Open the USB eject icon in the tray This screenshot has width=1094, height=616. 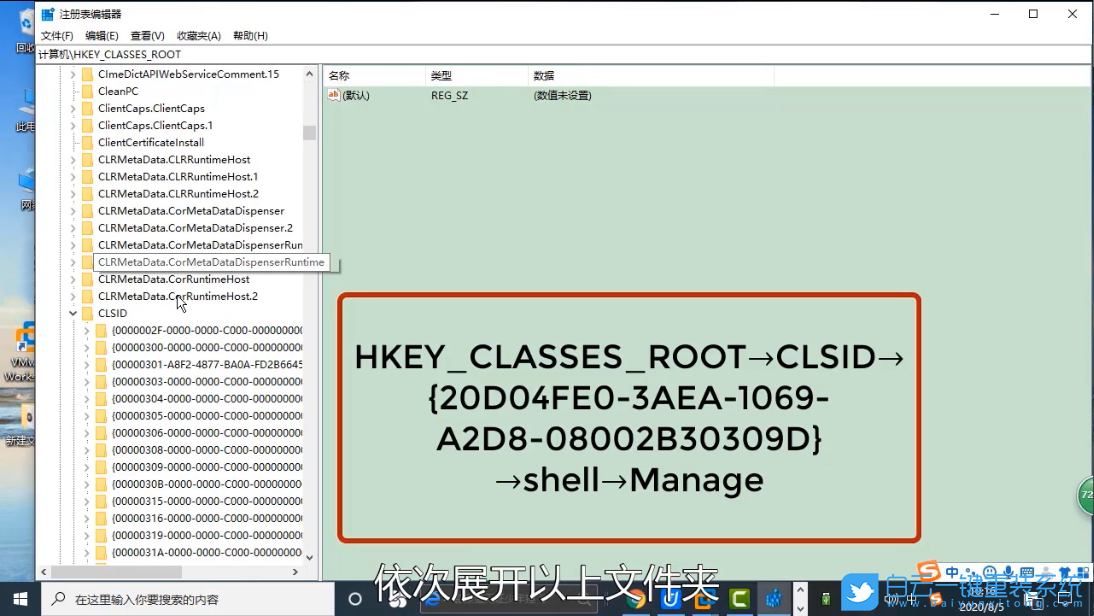pos(825,600)
